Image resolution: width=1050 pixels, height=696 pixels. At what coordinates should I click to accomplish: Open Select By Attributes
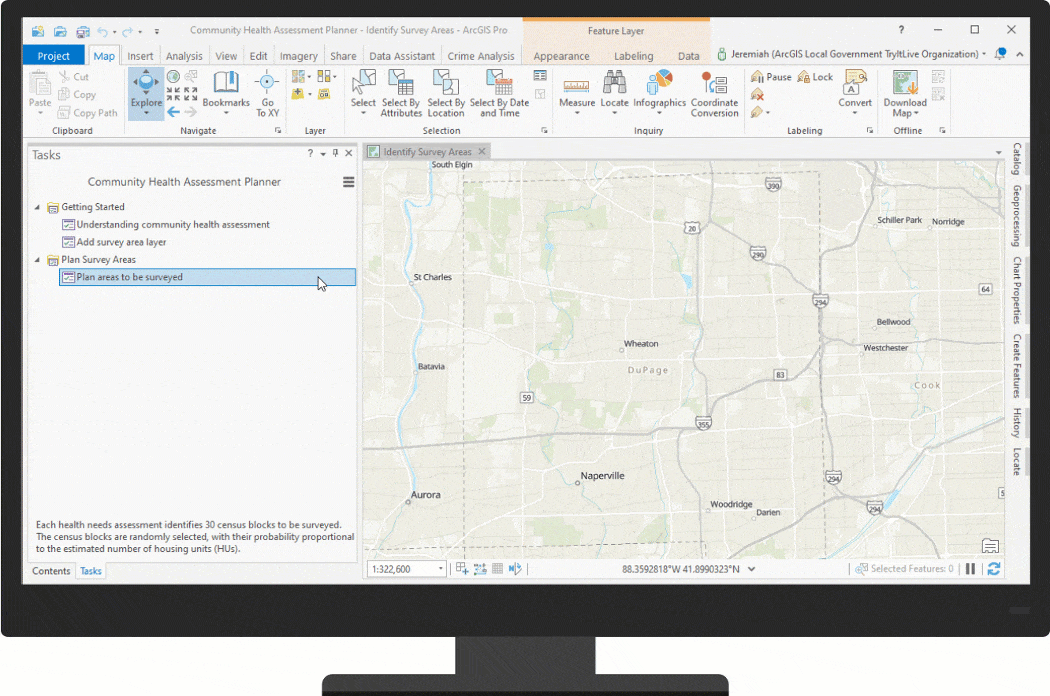401,92
